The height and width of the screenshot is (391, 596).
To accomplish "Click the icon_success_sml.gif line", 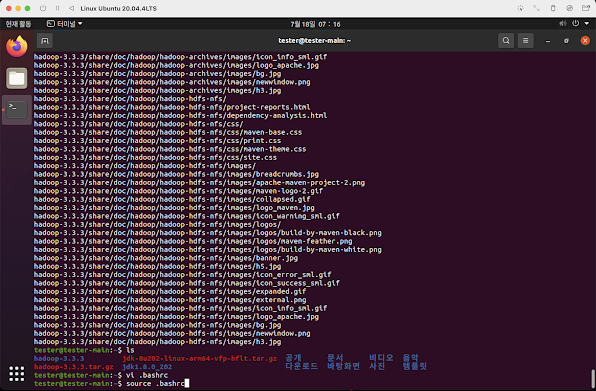I will (187, 283).
